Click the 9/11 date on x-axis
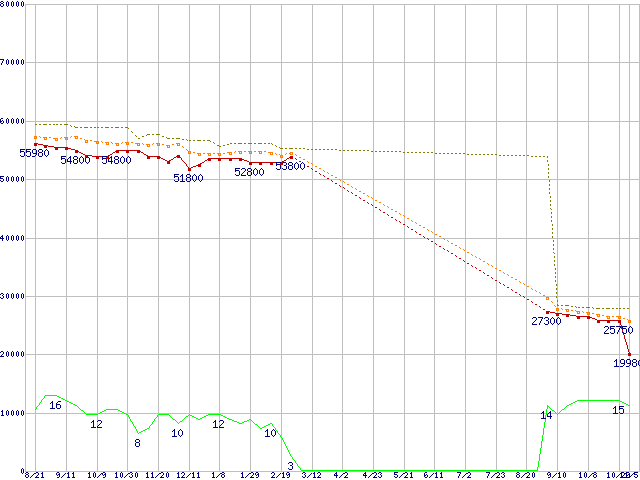This screenshot has height=480, width=640. [66, 475]
